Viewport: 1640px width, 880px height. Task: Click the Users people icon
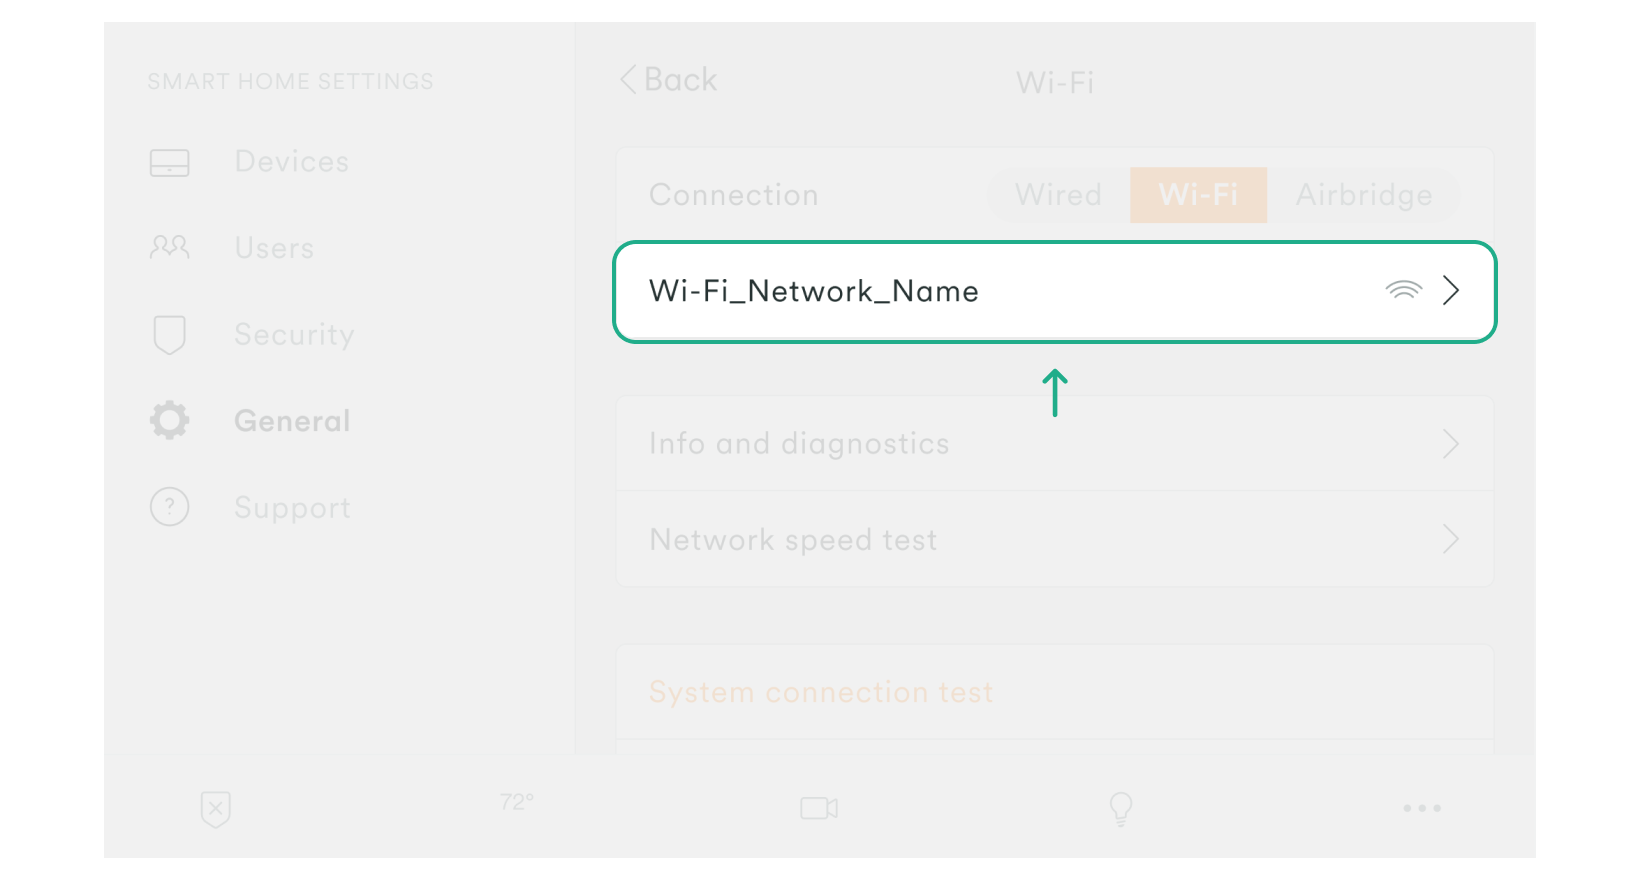[x=169, y=247]
